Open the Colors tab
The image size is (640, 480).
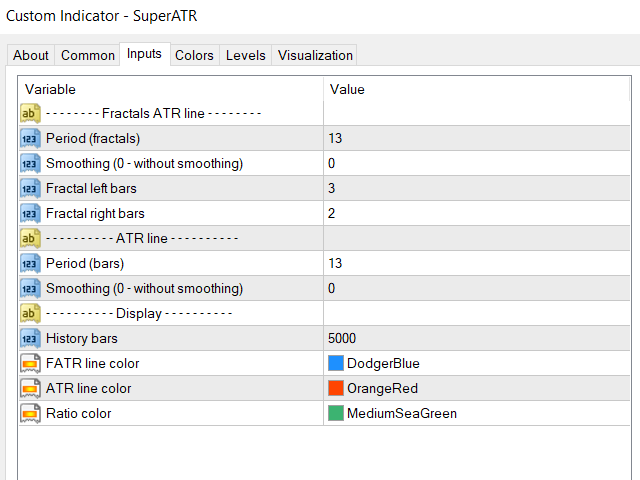(x=194, y=55)
